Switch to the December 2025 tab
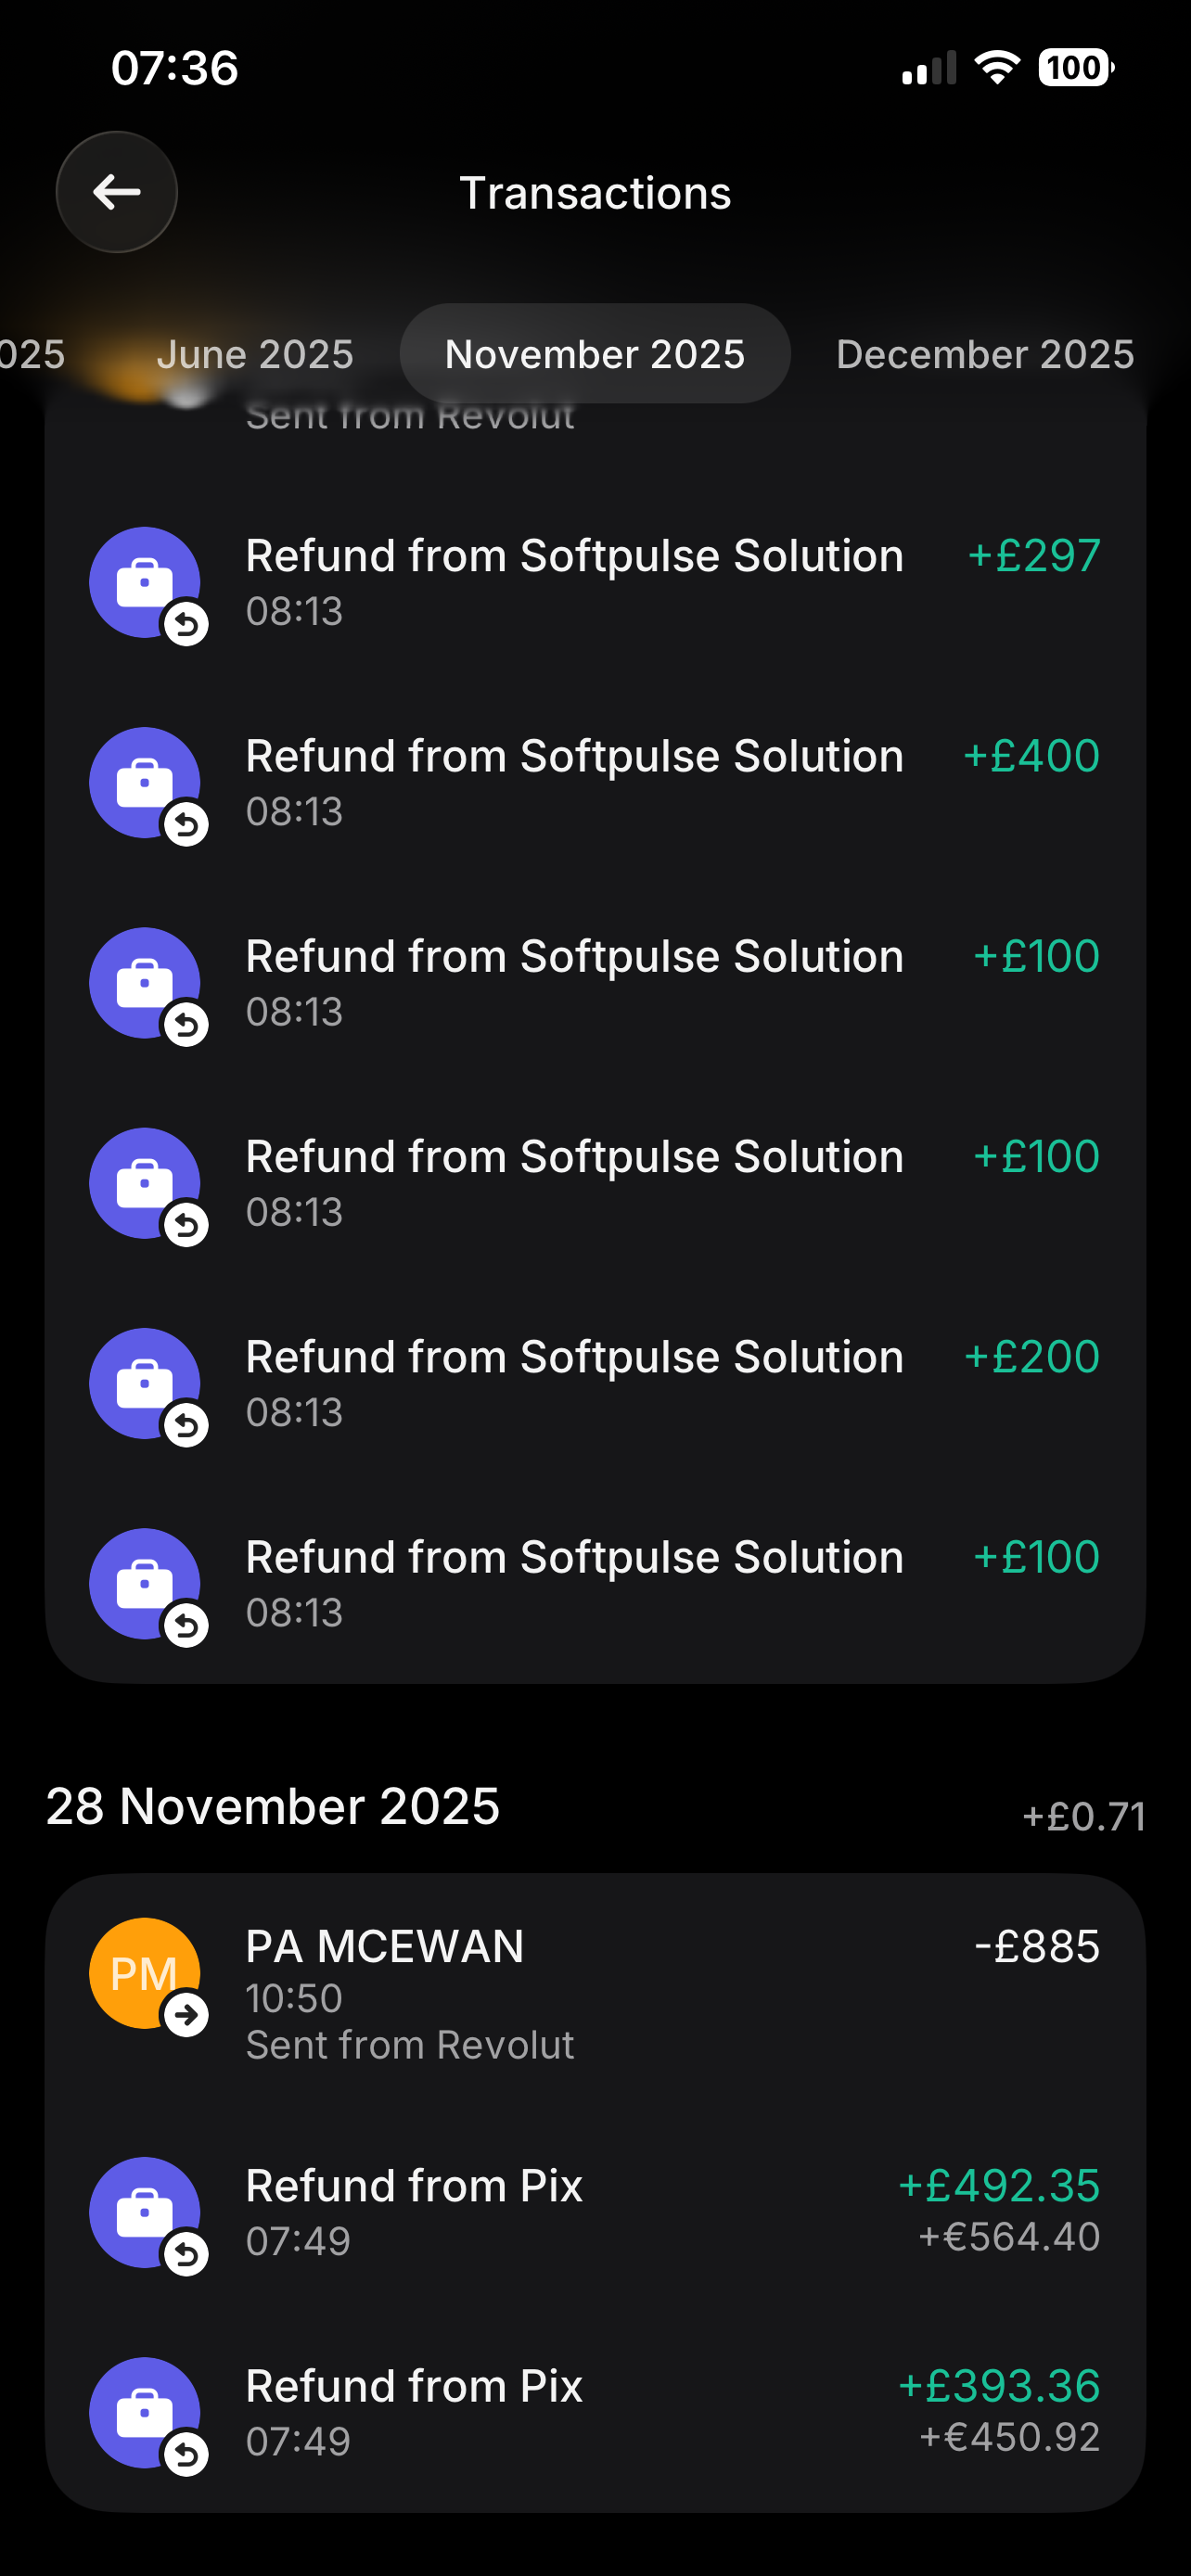The height and width of the screenshot is (2576, 1191). click(985, 354)
